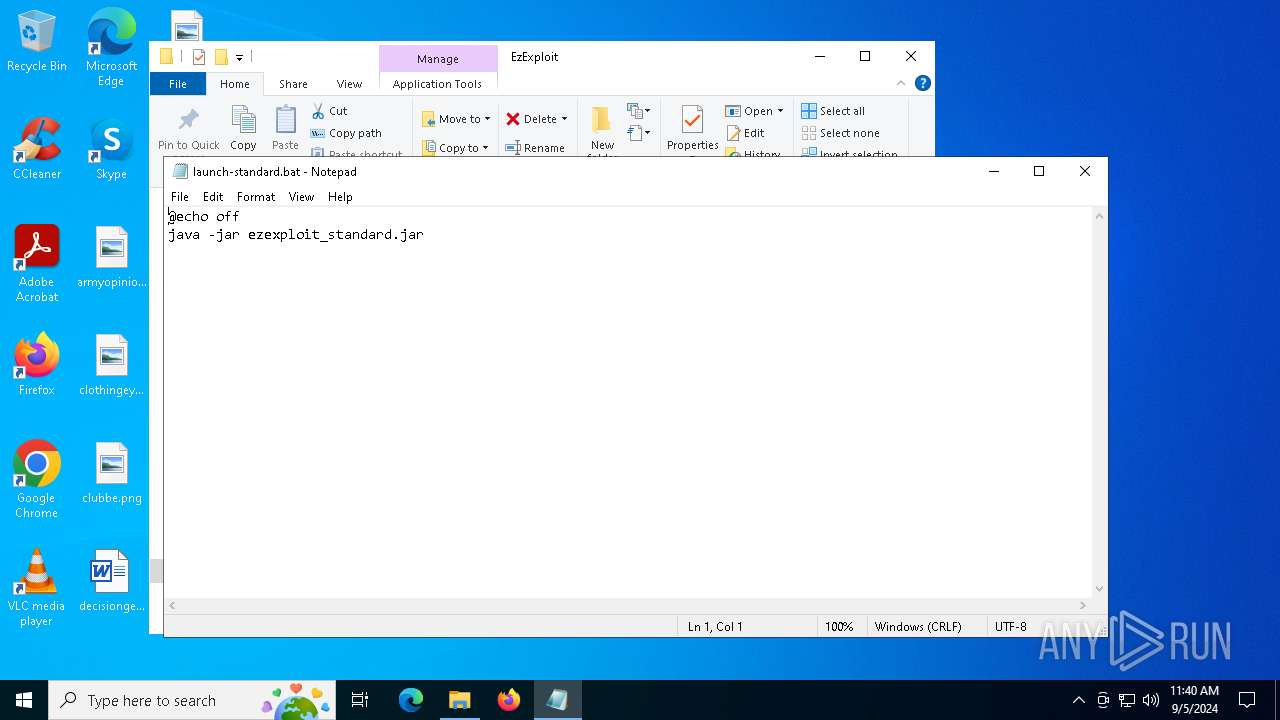Expand the New item dropdown in Explorer
This screenshot has height=720, width=1280.
coord(639,110)
